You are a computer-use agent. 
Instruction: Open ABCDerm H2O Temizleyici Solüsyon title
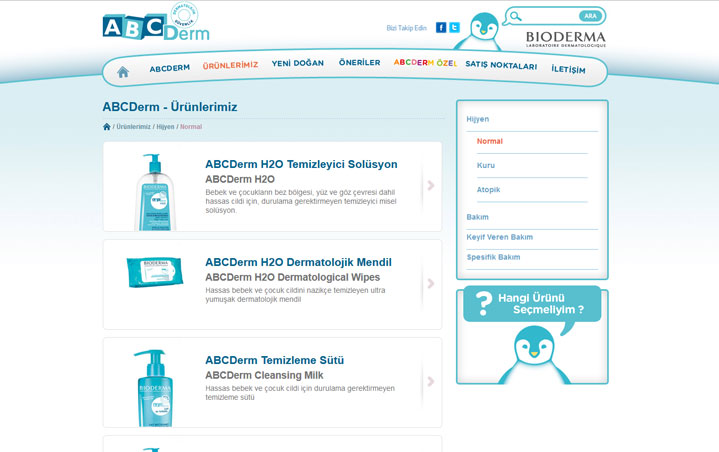click(301, 164)
